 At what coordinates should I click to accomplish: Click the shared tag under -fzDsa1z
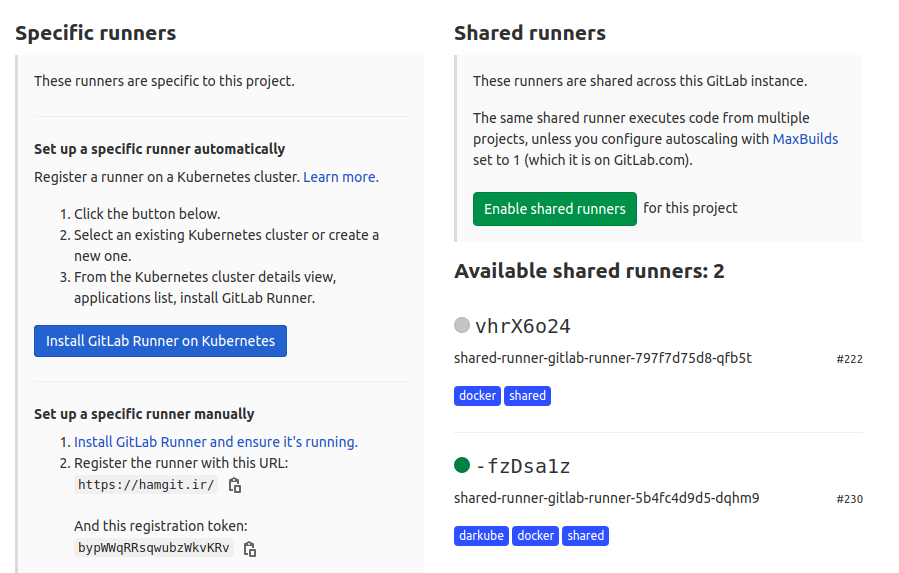585,536
